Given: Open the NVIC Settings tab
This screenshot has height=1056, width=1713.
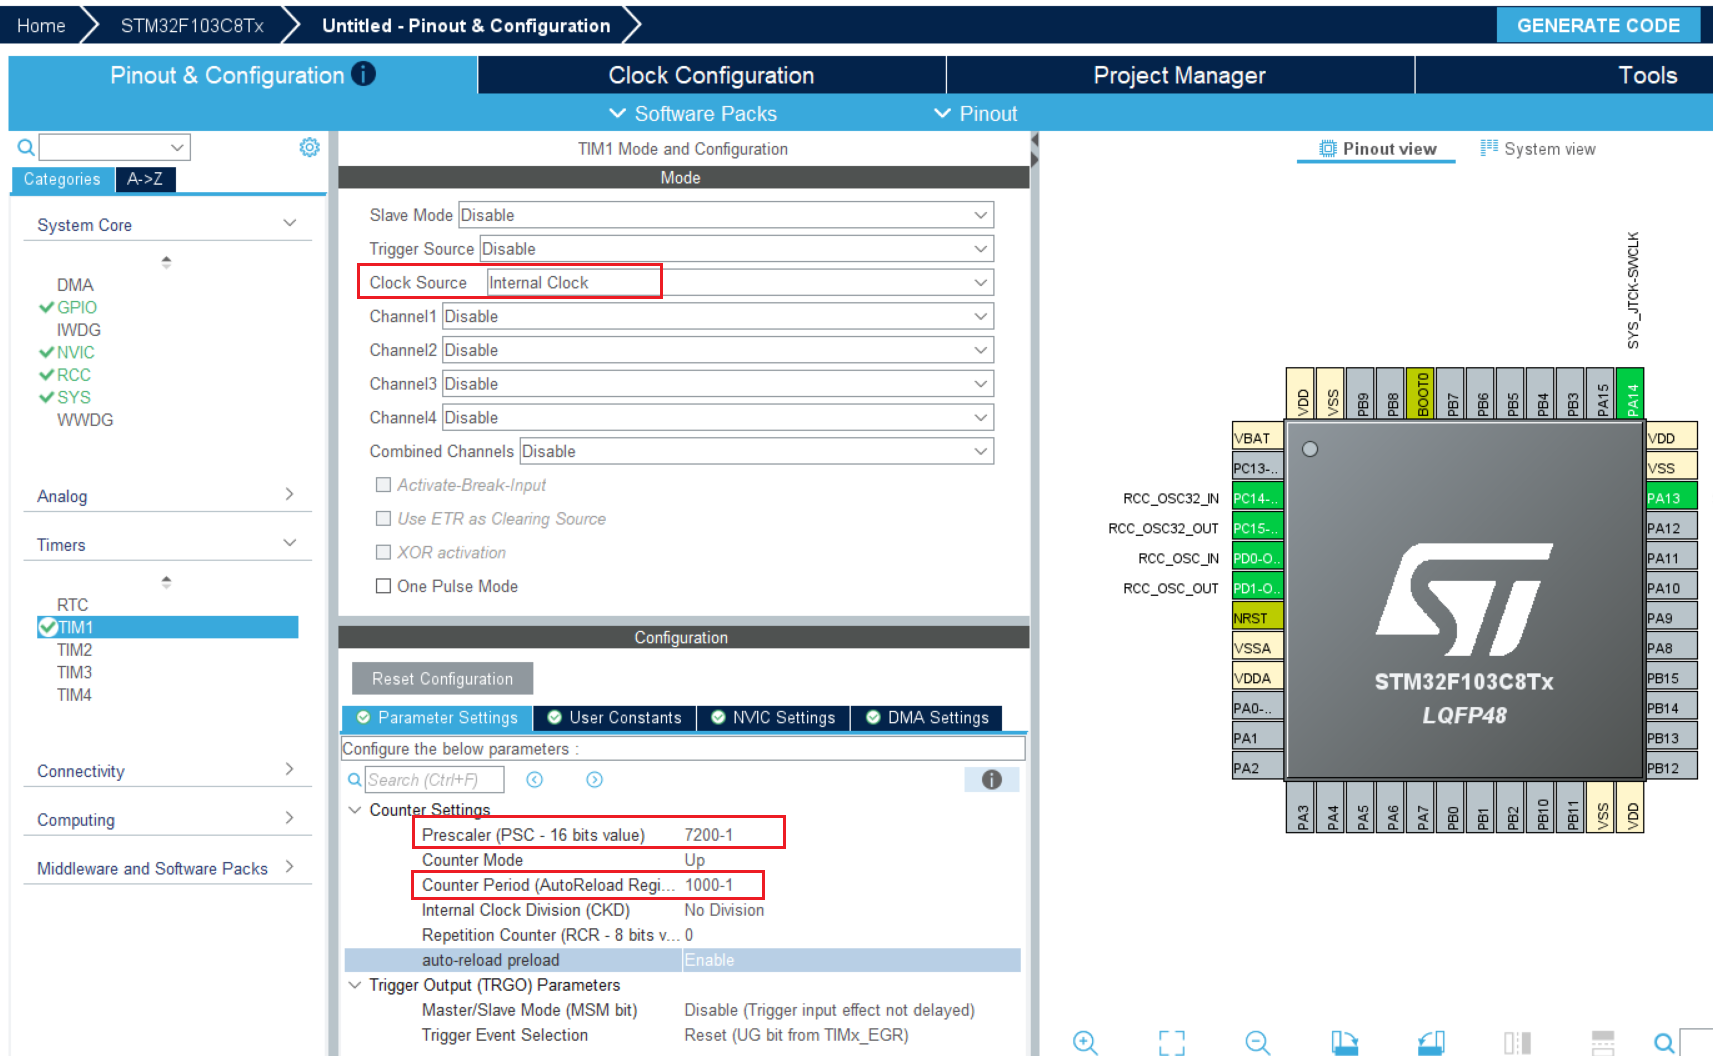Looking at the screenshot, I should (773, 717).
